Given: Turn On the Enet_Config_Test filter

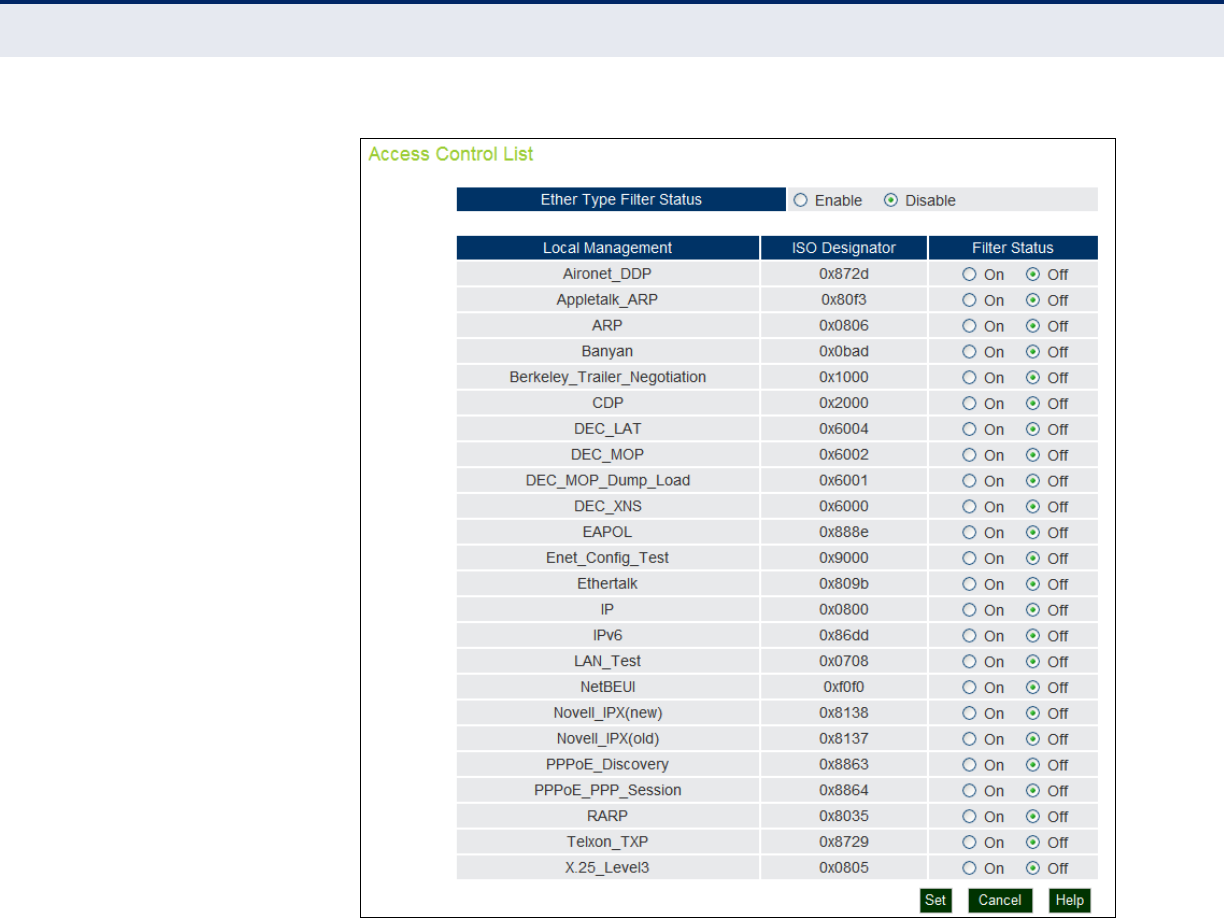Looking at the screenshot, I should coord(969,558).
